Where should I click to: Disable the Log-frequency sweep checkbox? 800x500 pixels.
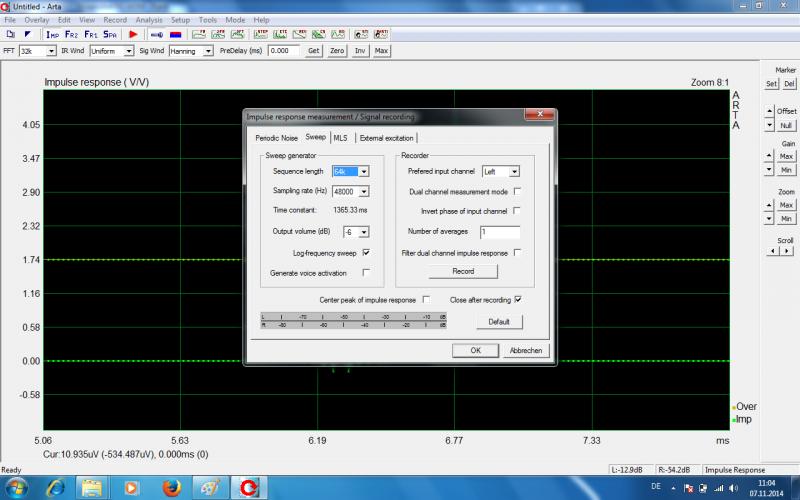366,253
